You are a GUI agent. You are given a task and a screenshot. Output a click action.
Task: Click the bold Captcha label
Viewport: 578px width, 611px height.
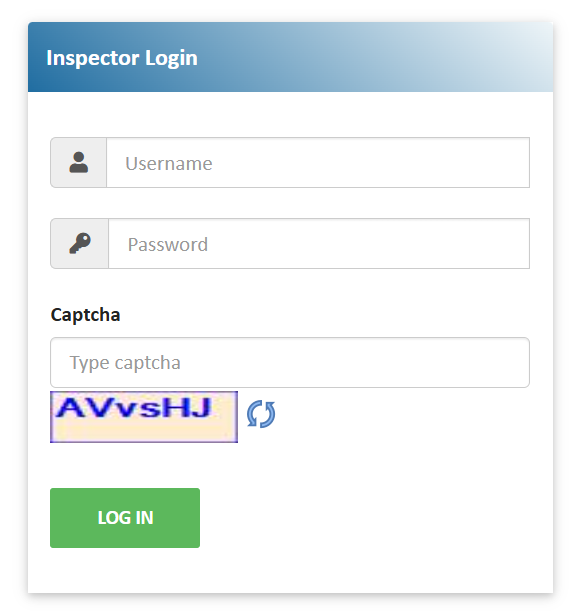click(85, 314)
